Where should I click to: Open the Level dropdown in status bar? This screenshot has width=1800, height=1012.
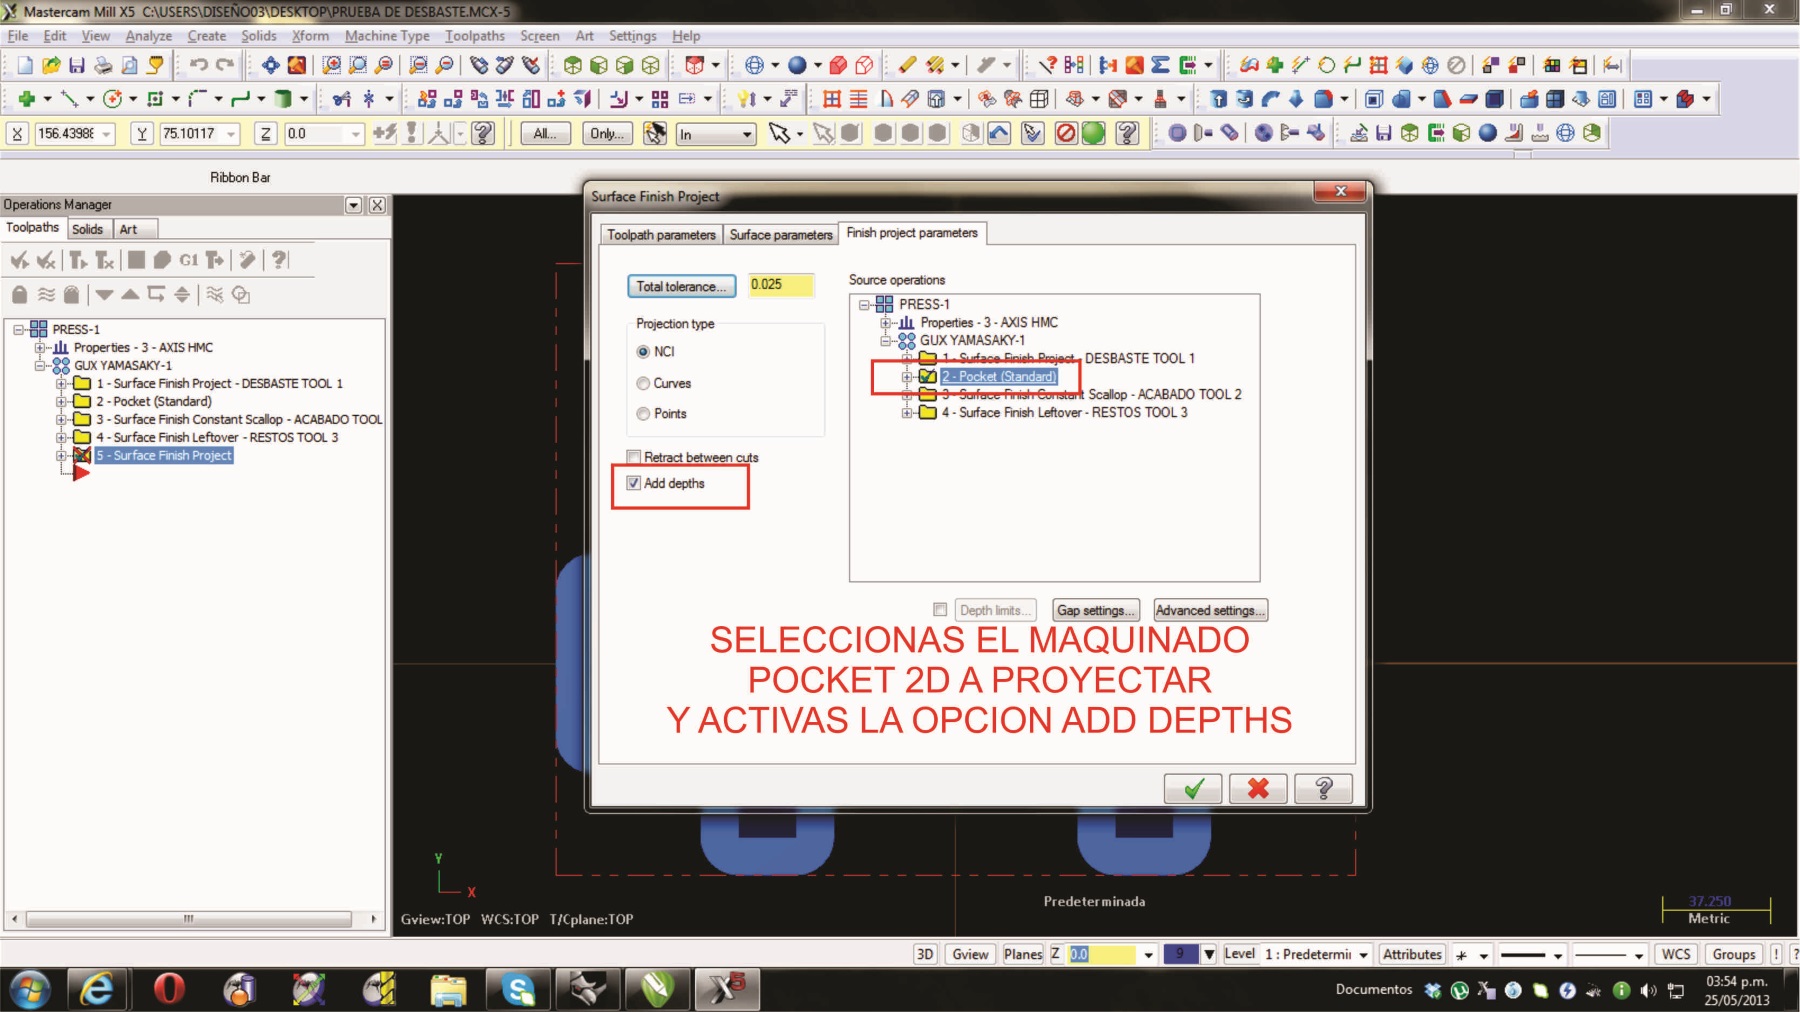click(1363, 955)
